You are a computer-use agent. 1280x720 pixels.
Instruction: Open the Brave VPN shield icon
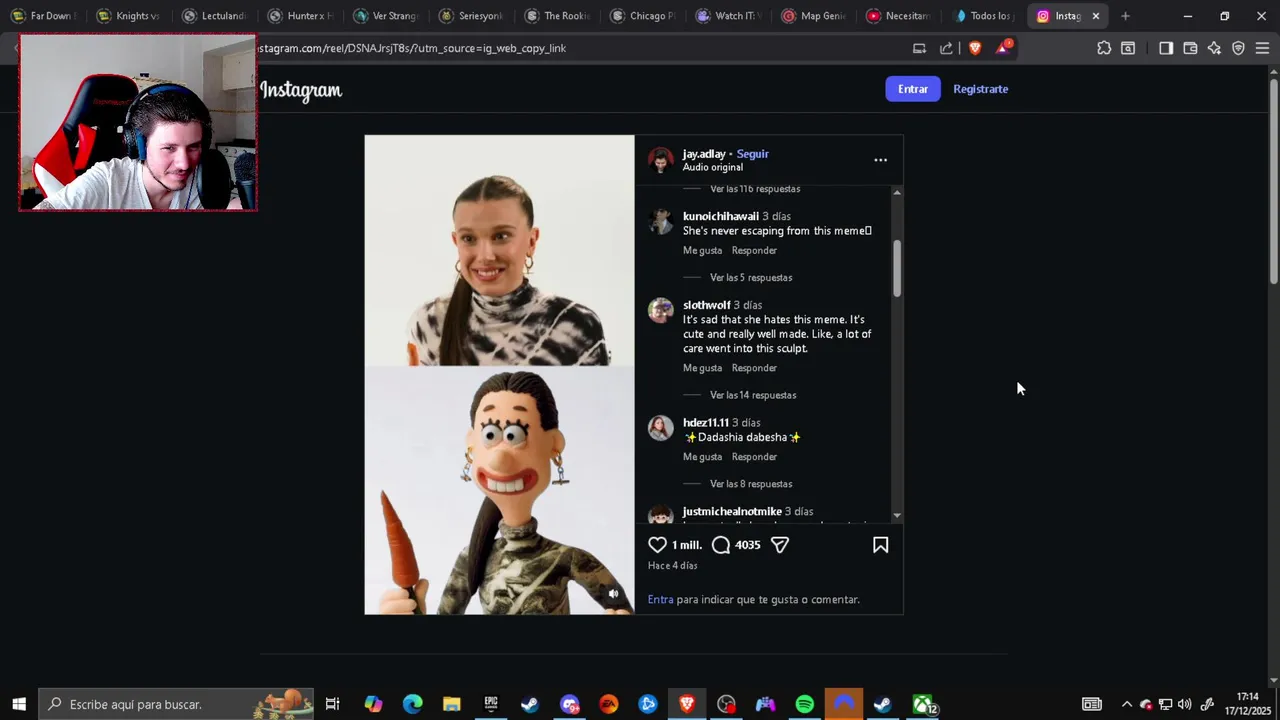[1238, 48]
